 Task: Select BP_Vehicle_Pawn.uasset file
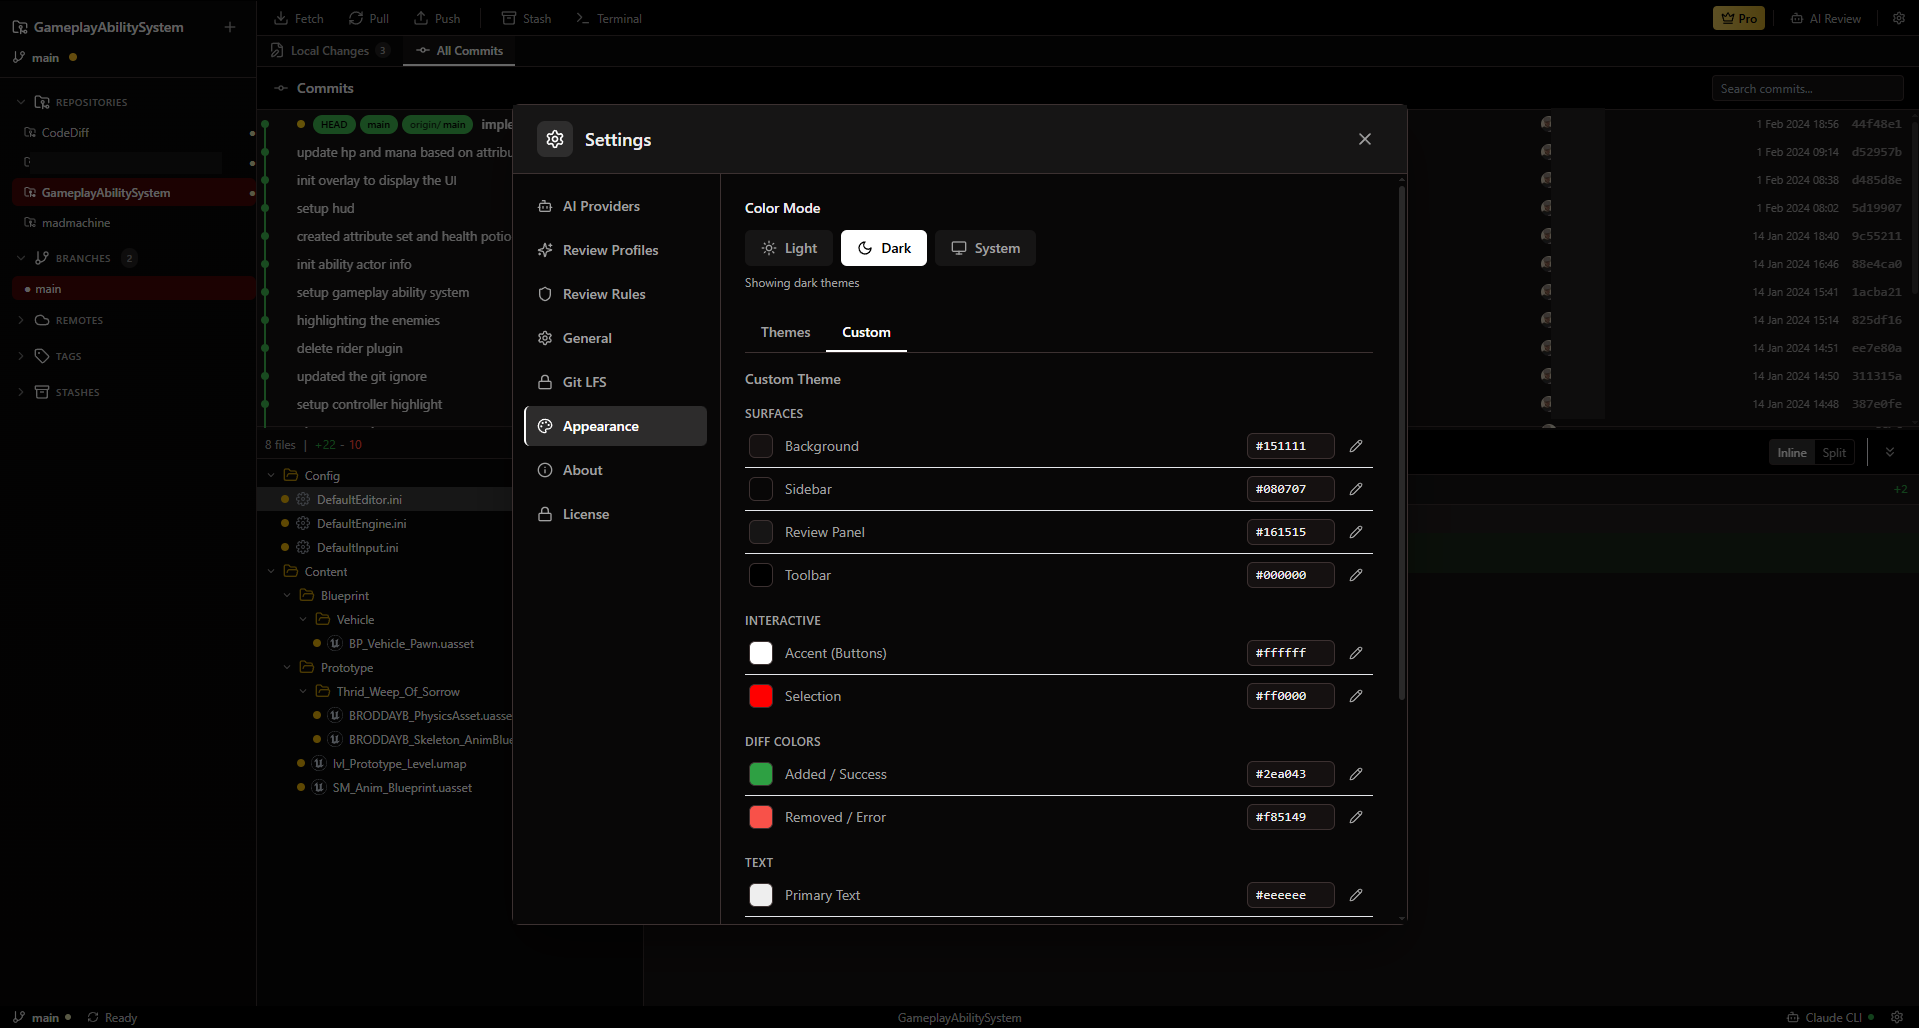(x=411, y=643)
